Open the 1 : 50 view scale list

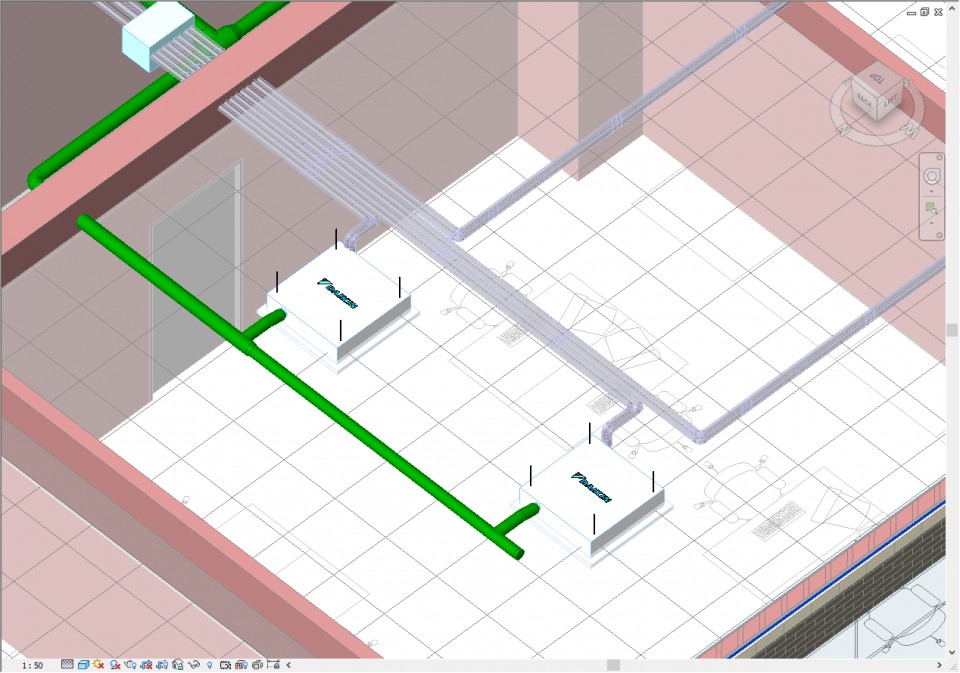pos(32,665)
